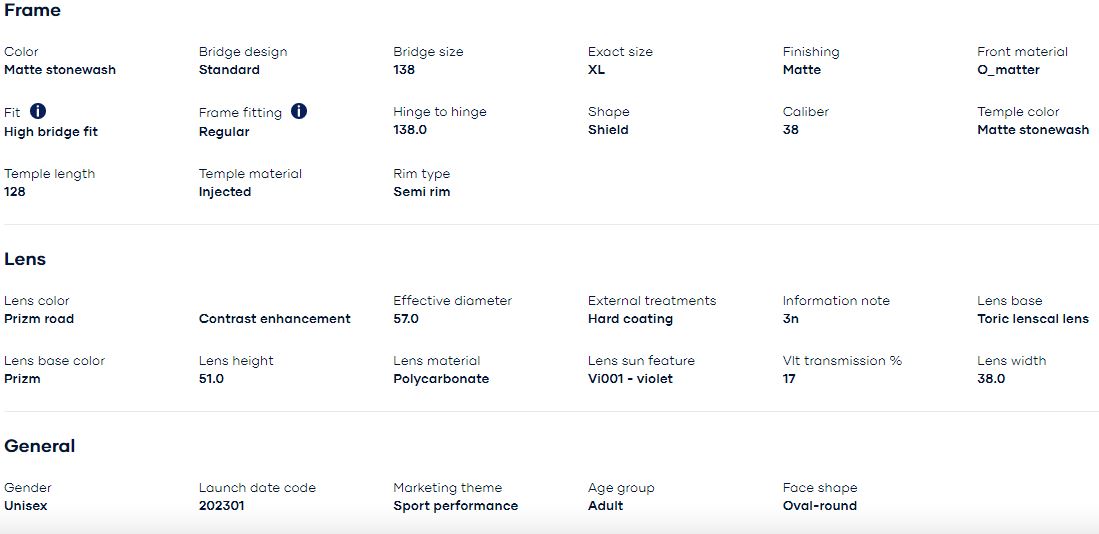Viewport: 1099px width, 534px height.
Task: Click the info icon next to Fit
Action: point(38,111)
